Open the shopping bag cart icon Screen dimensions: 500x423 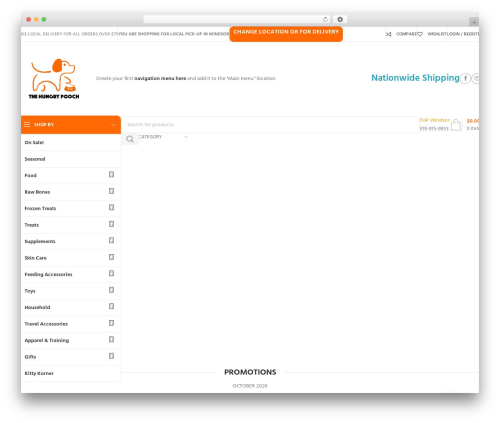tap(456, 125)
